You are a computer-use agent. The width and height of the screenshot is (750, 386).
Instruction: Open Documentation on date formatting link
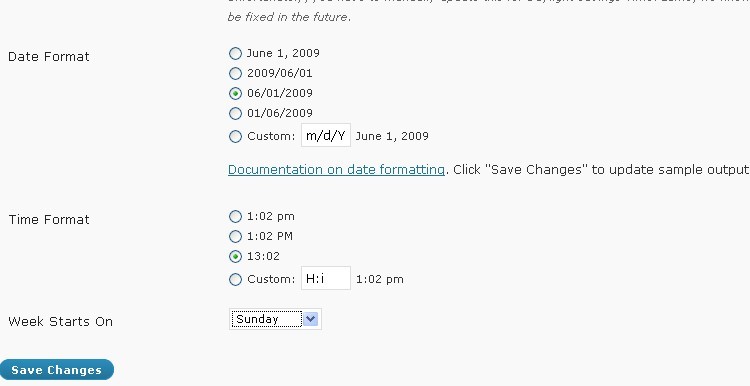(x=336, y=170)
